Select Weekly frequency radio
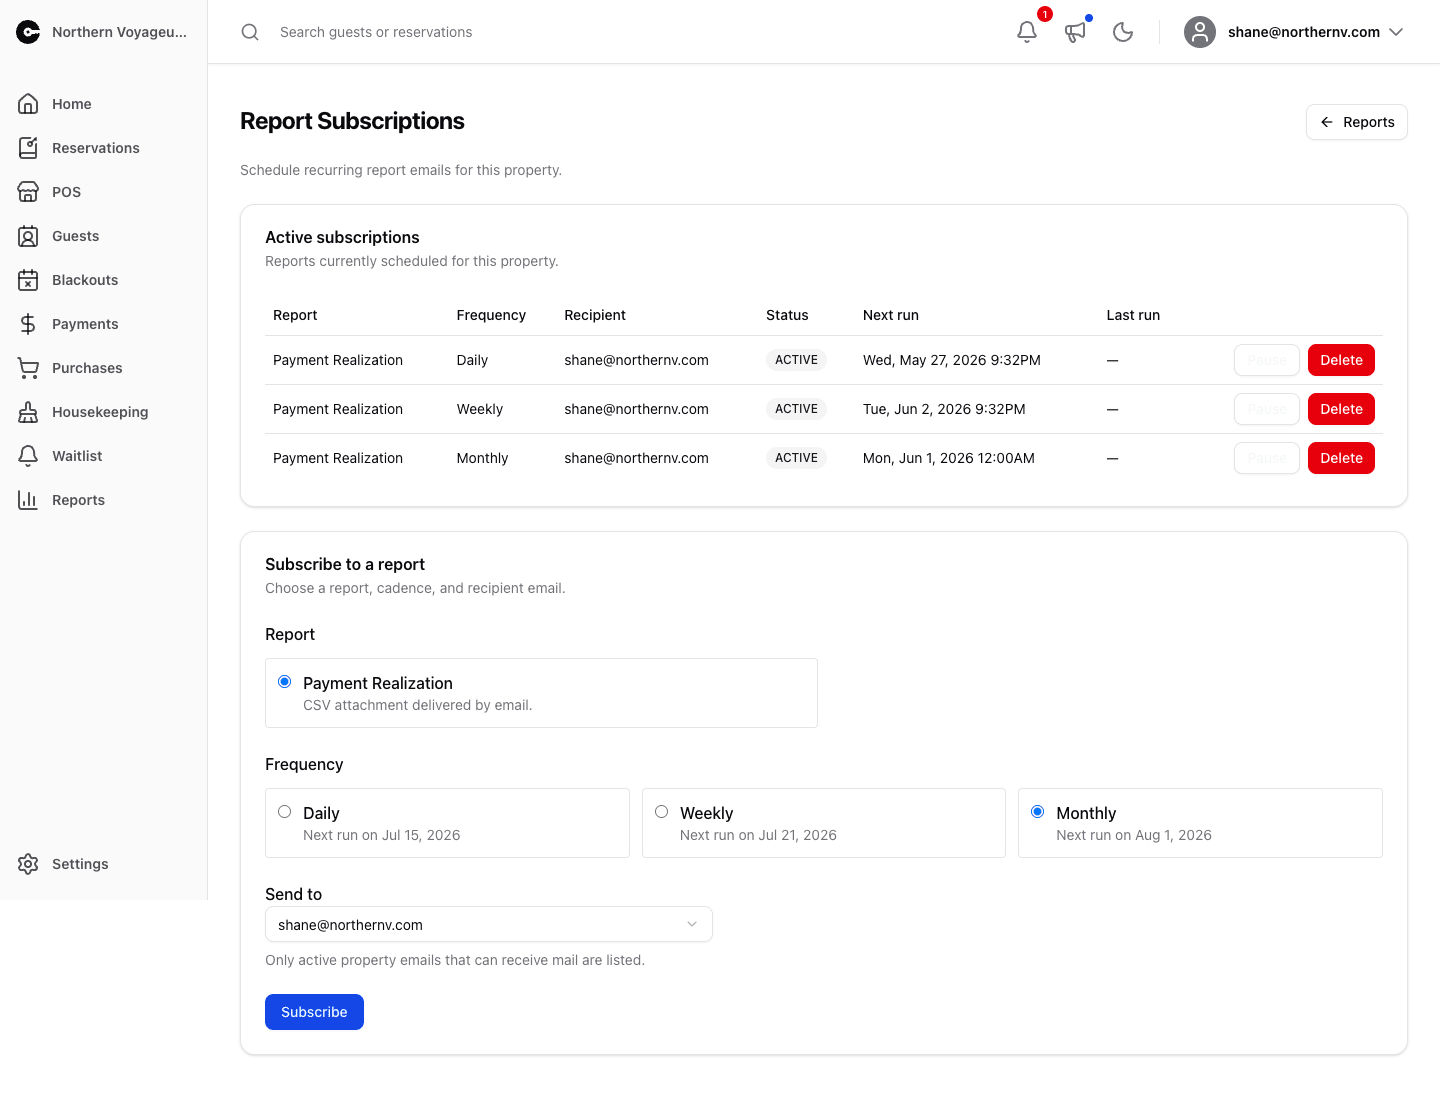This screenshot has width=1440, height=1095. [662, 812]
